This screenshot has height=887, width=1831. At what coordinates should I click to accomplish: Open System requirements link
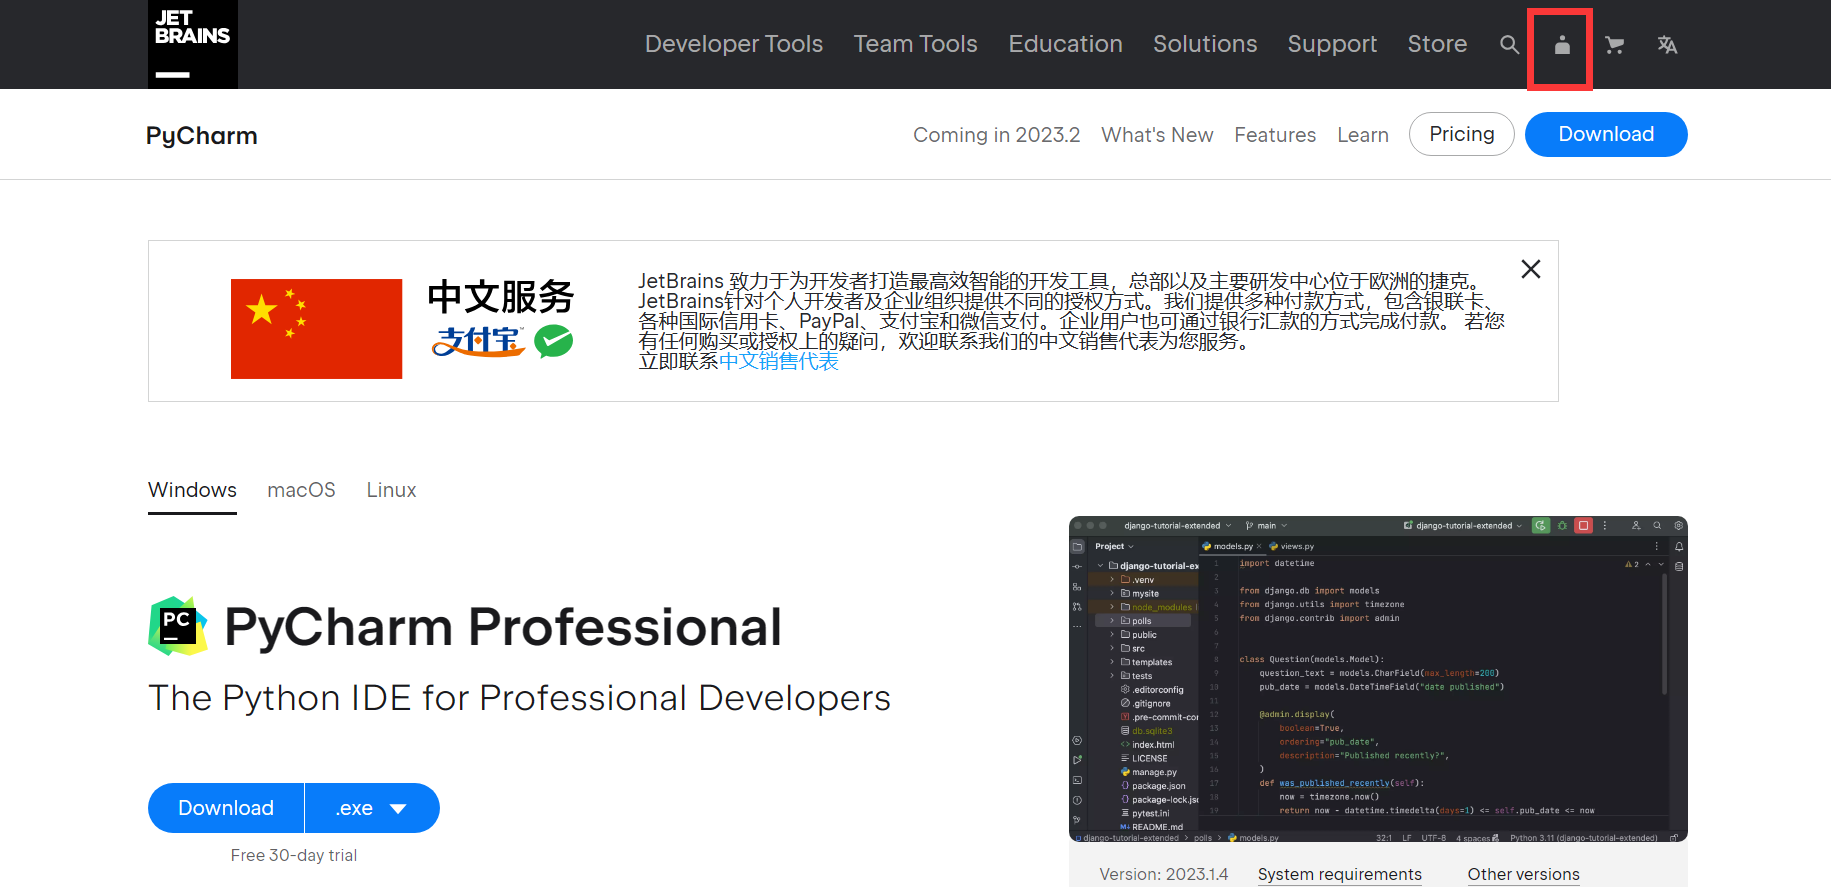(1339, 874)
